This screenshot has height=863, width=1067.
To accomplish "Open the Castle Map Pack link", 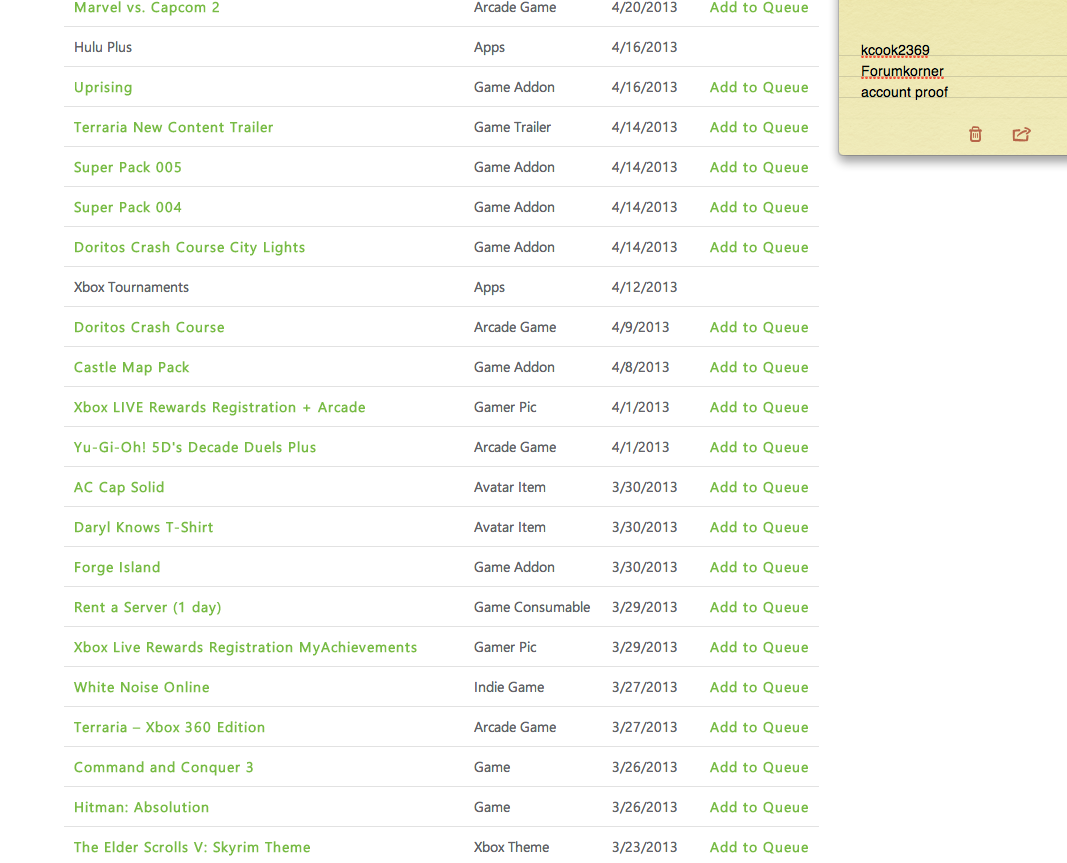I will click(131, 368).
